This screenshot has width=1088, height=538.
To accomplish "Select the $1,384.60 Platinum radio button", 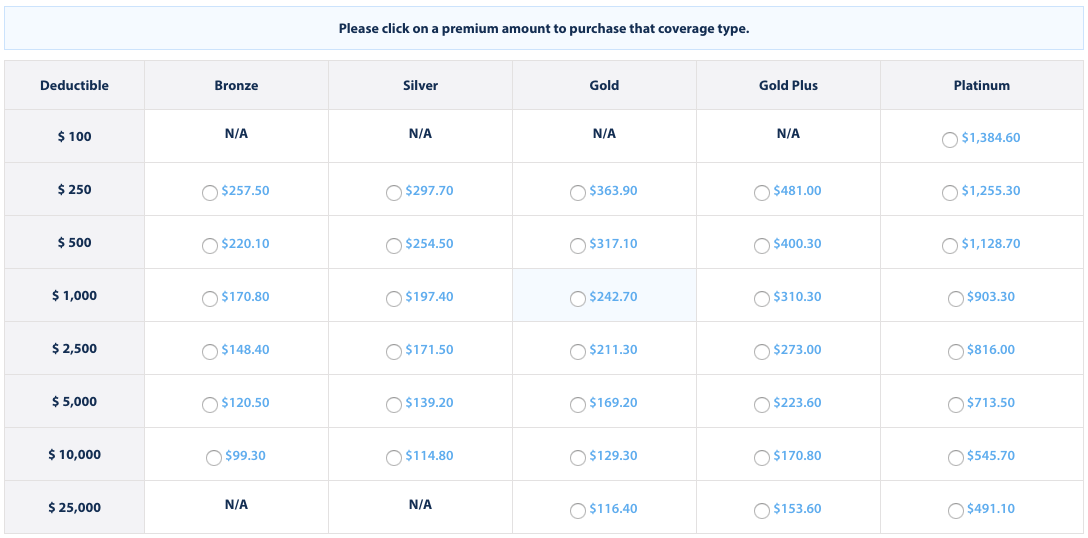I will pyautogui.click(x=949, y=140).
